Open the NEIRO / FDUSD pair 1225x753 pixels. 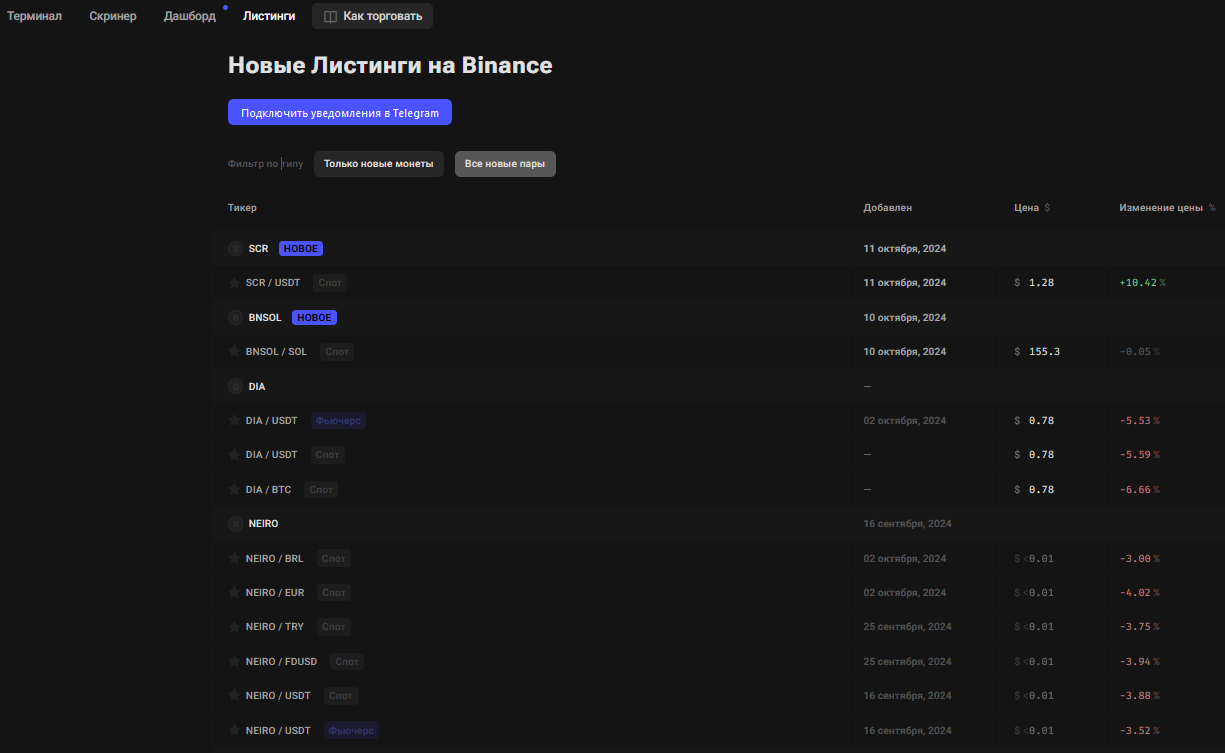coord(282,662)
